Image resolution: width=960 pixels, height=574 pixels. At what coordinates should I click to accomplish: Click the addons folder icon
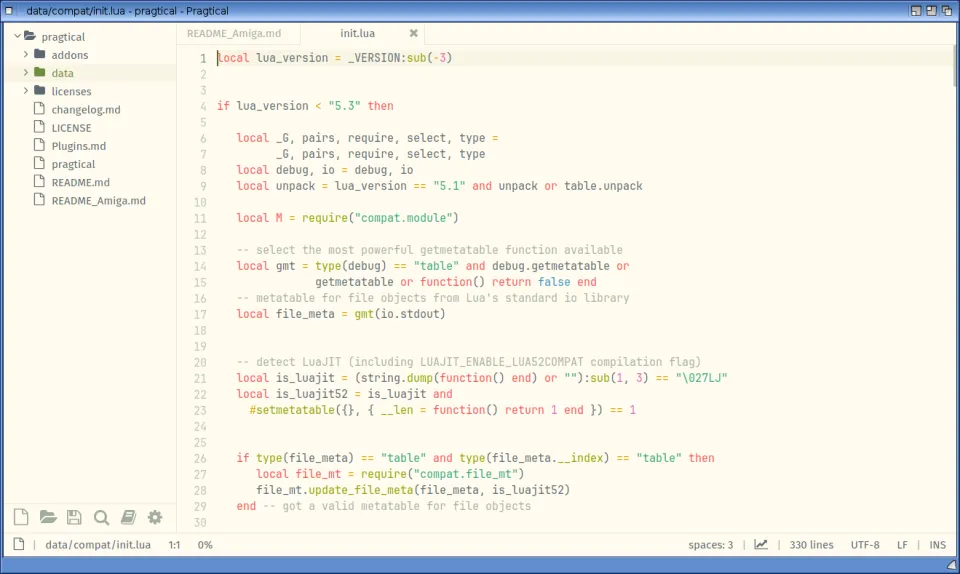(x=40, y=54)
